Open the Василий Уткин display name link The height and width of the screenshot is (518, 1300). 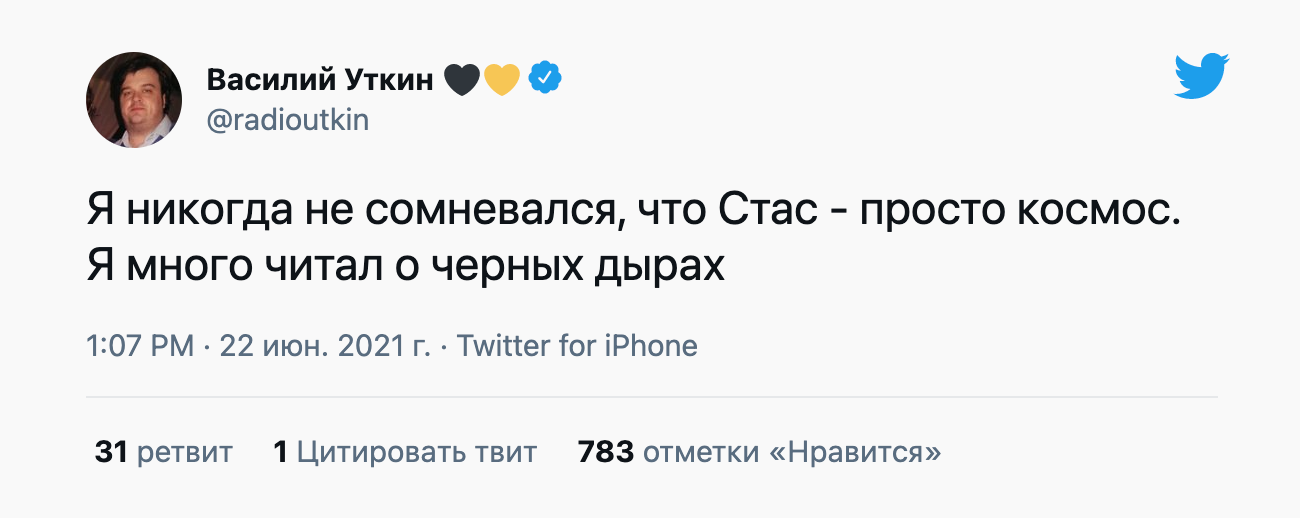(320, 79)
